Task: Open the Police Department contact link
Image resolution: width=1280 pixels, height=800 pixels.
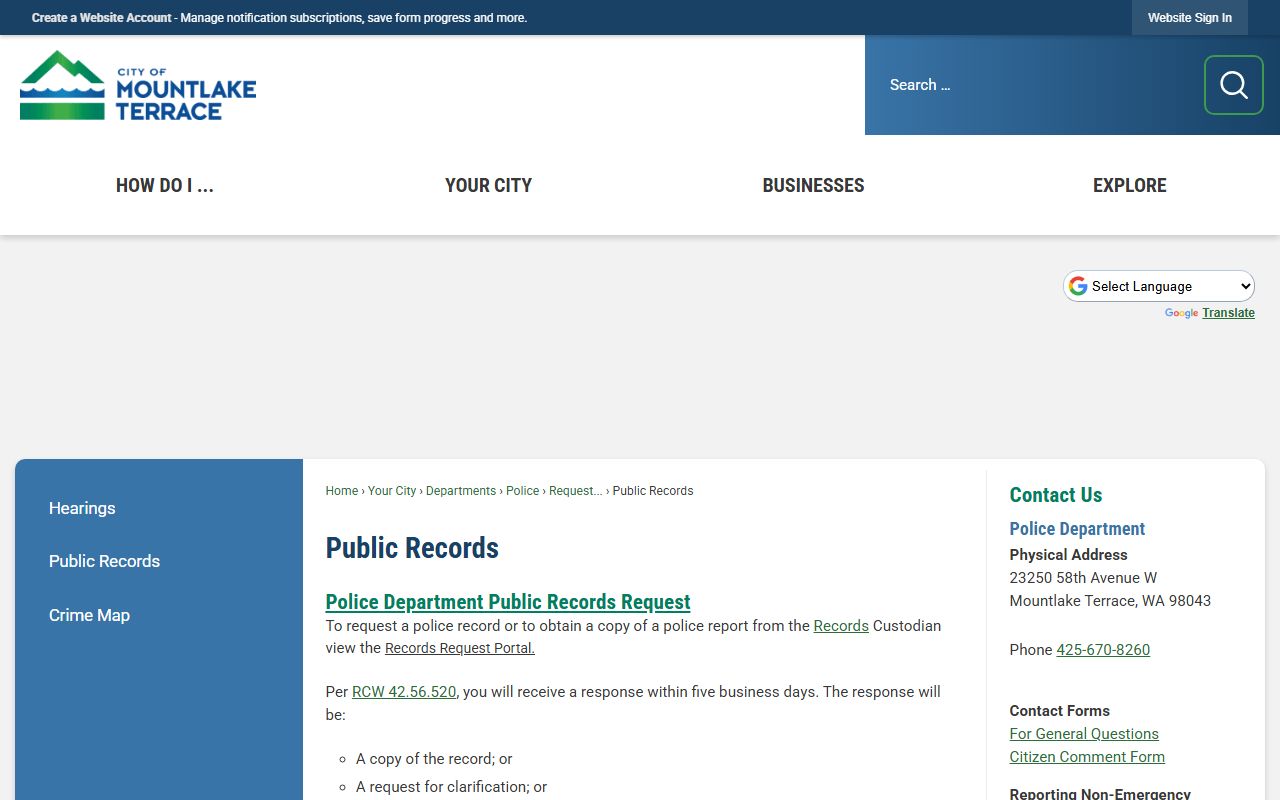Action: click(x=1077, y=529)
